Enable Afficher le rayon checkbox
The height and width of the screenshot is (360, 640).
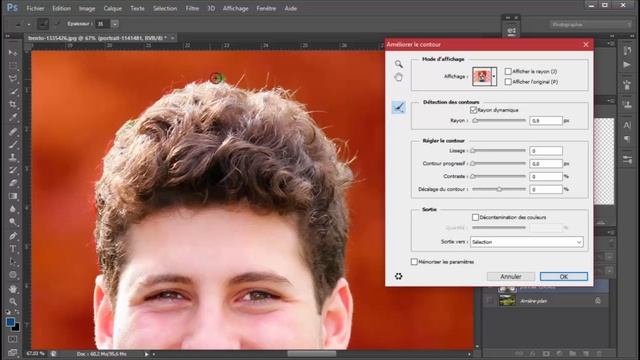point(508,71)
